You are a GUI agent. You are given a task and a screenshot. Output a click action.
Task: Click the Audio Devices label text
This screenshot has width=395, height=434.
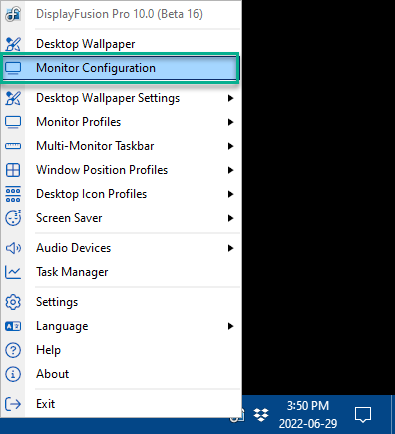tap(74, 248)
